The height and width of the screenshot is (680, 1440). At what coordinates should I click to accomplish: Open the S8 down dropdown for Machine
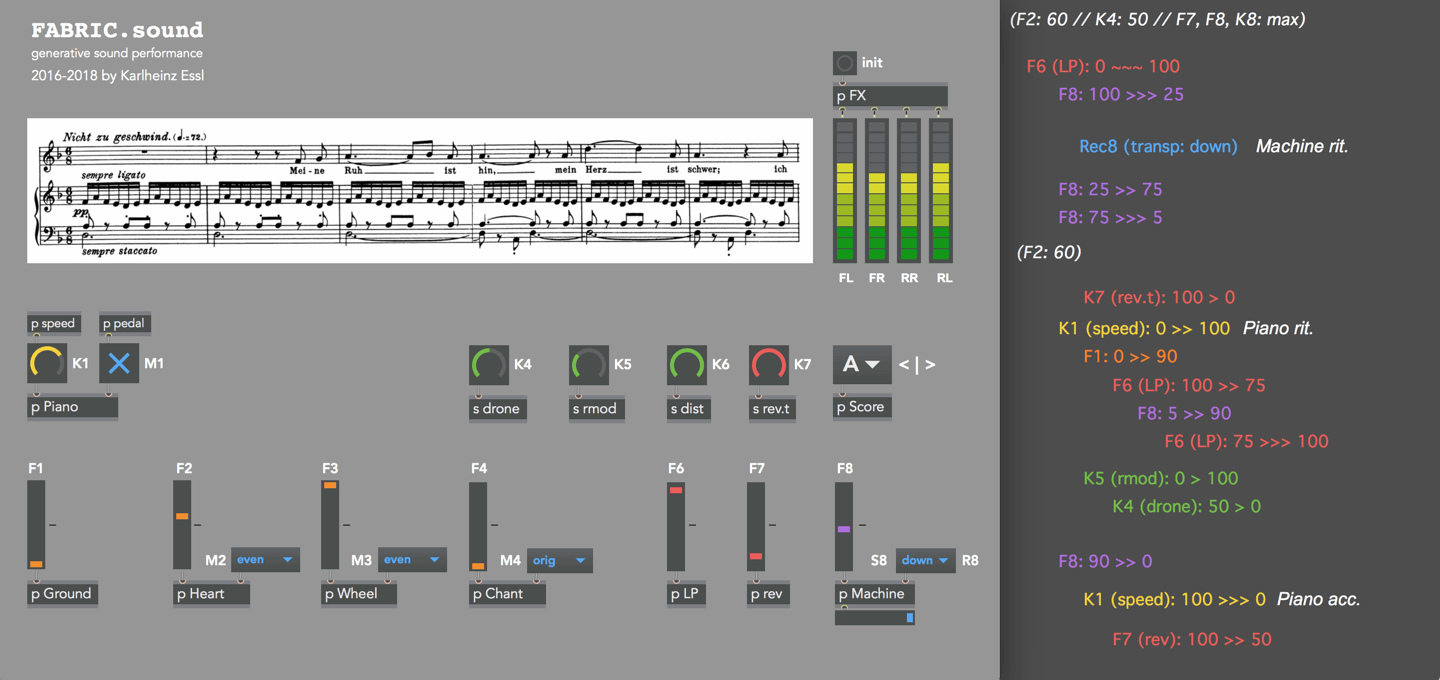(925, 560)
